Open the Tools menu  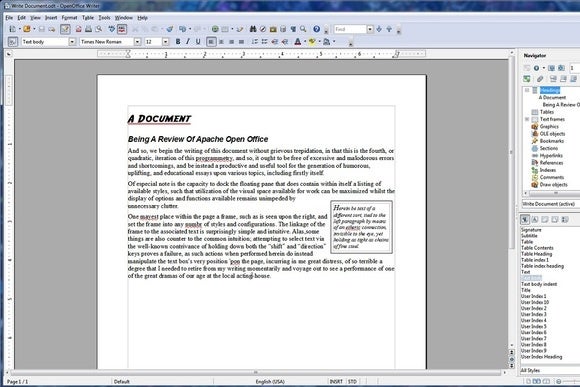pos(104,17)
